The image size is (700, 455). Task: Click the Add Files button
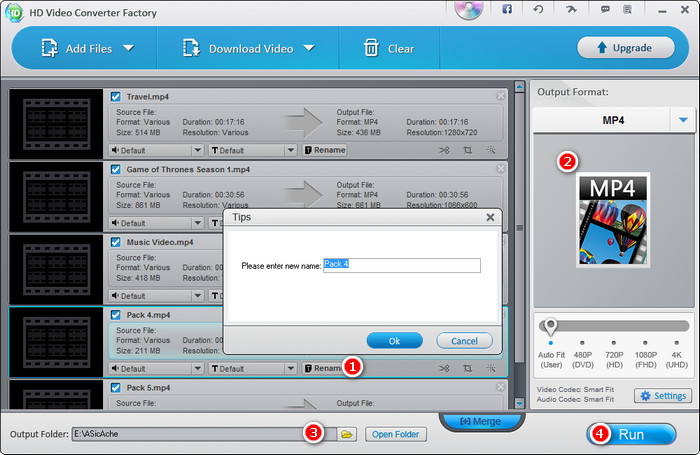tap(77, 48)
